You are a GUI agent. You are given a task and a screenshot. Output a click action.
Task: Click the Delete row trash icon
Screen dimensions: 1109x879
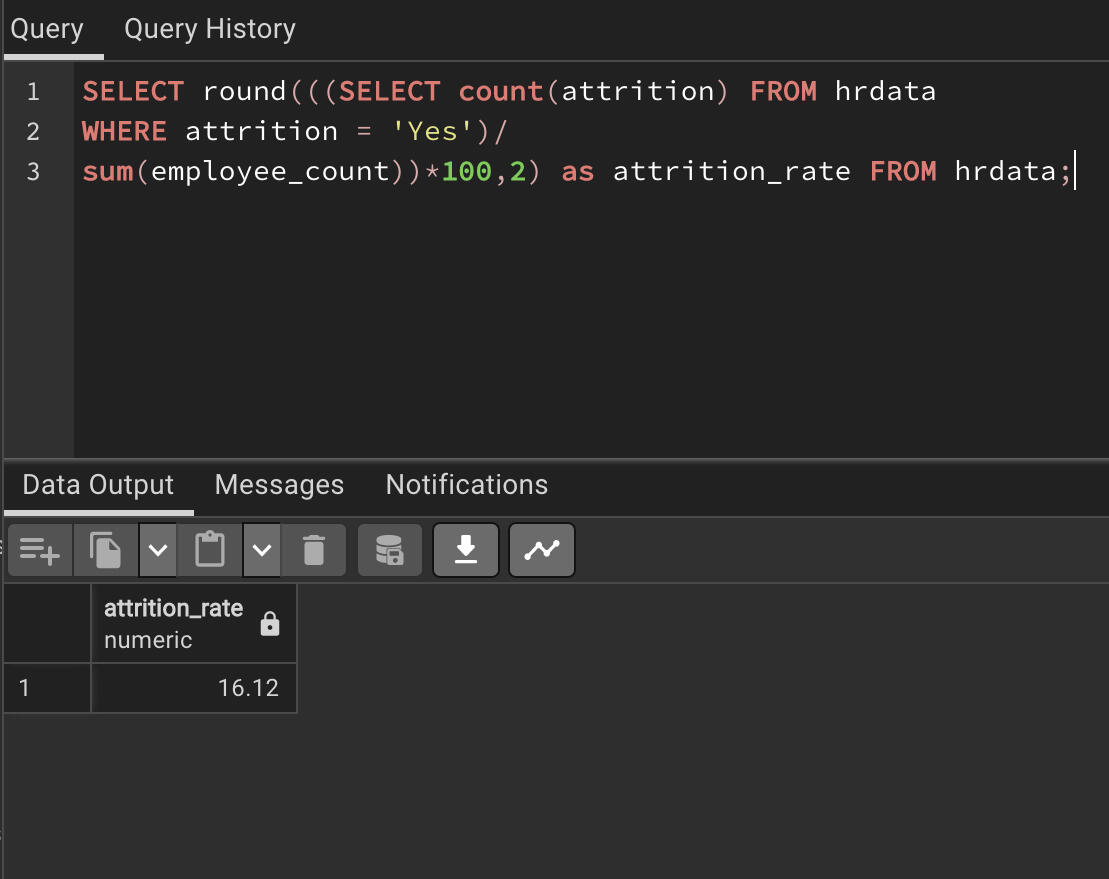(314, 550)
